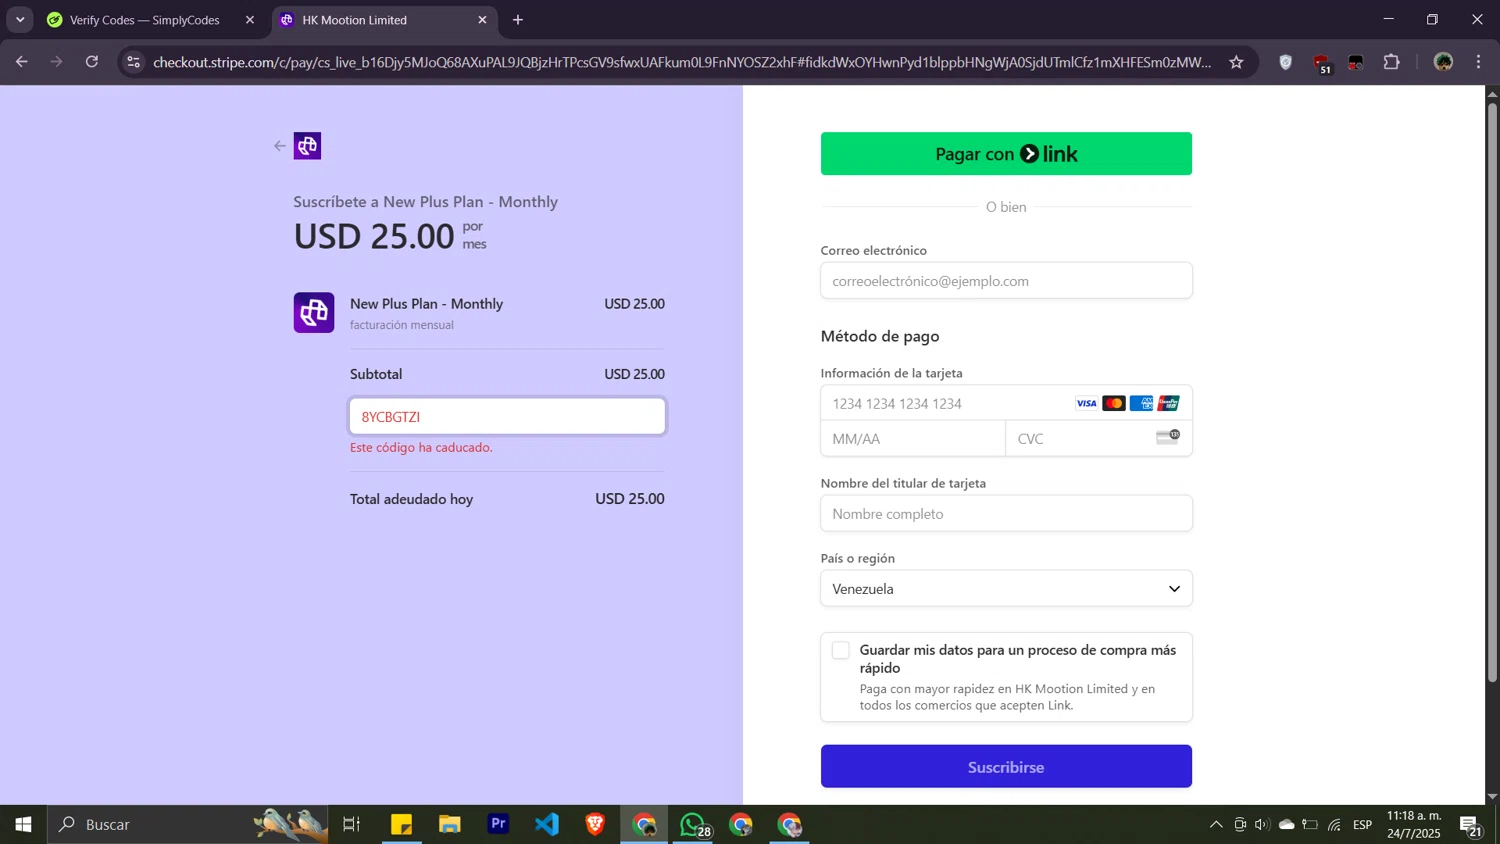The width and height of the screenshot is (1500, 844).
Task: Click the New Plus Plan product thumbnail
Action: pyautogui.click(x=314, y=313)
